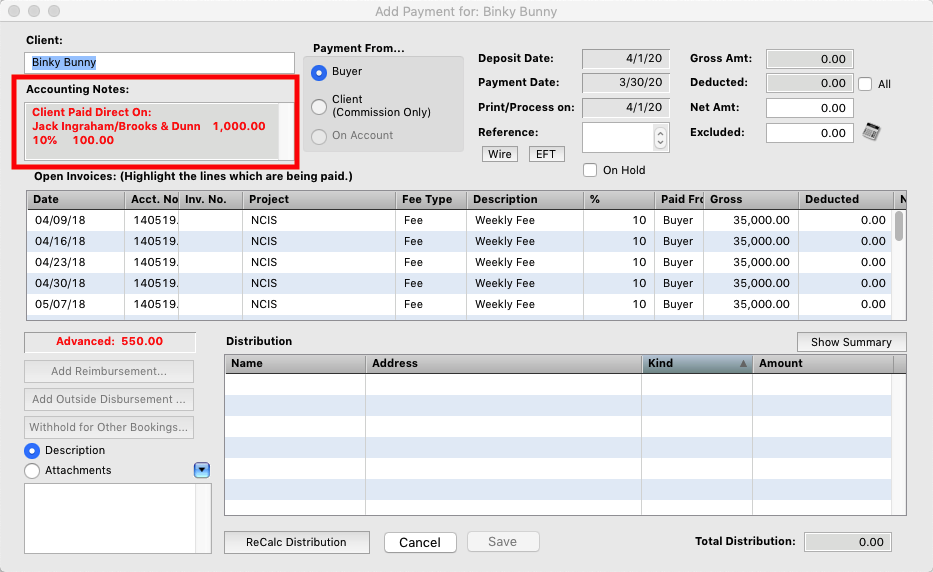Cancel the payment dialog
The image size is (933, 572).
[420, 542]
